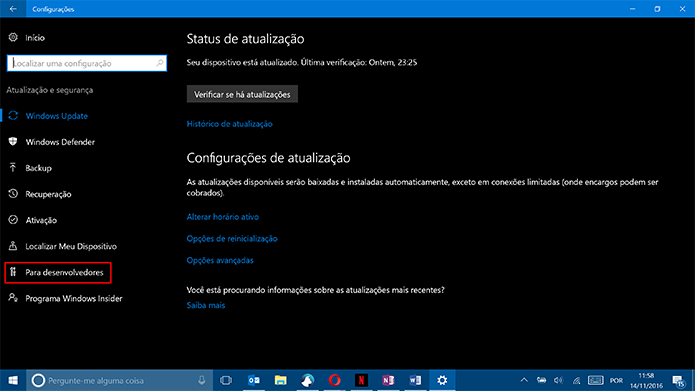Open the touch keyboard tray icon
The height and width of the screenshot is (391, 695).
click(595, 380)
